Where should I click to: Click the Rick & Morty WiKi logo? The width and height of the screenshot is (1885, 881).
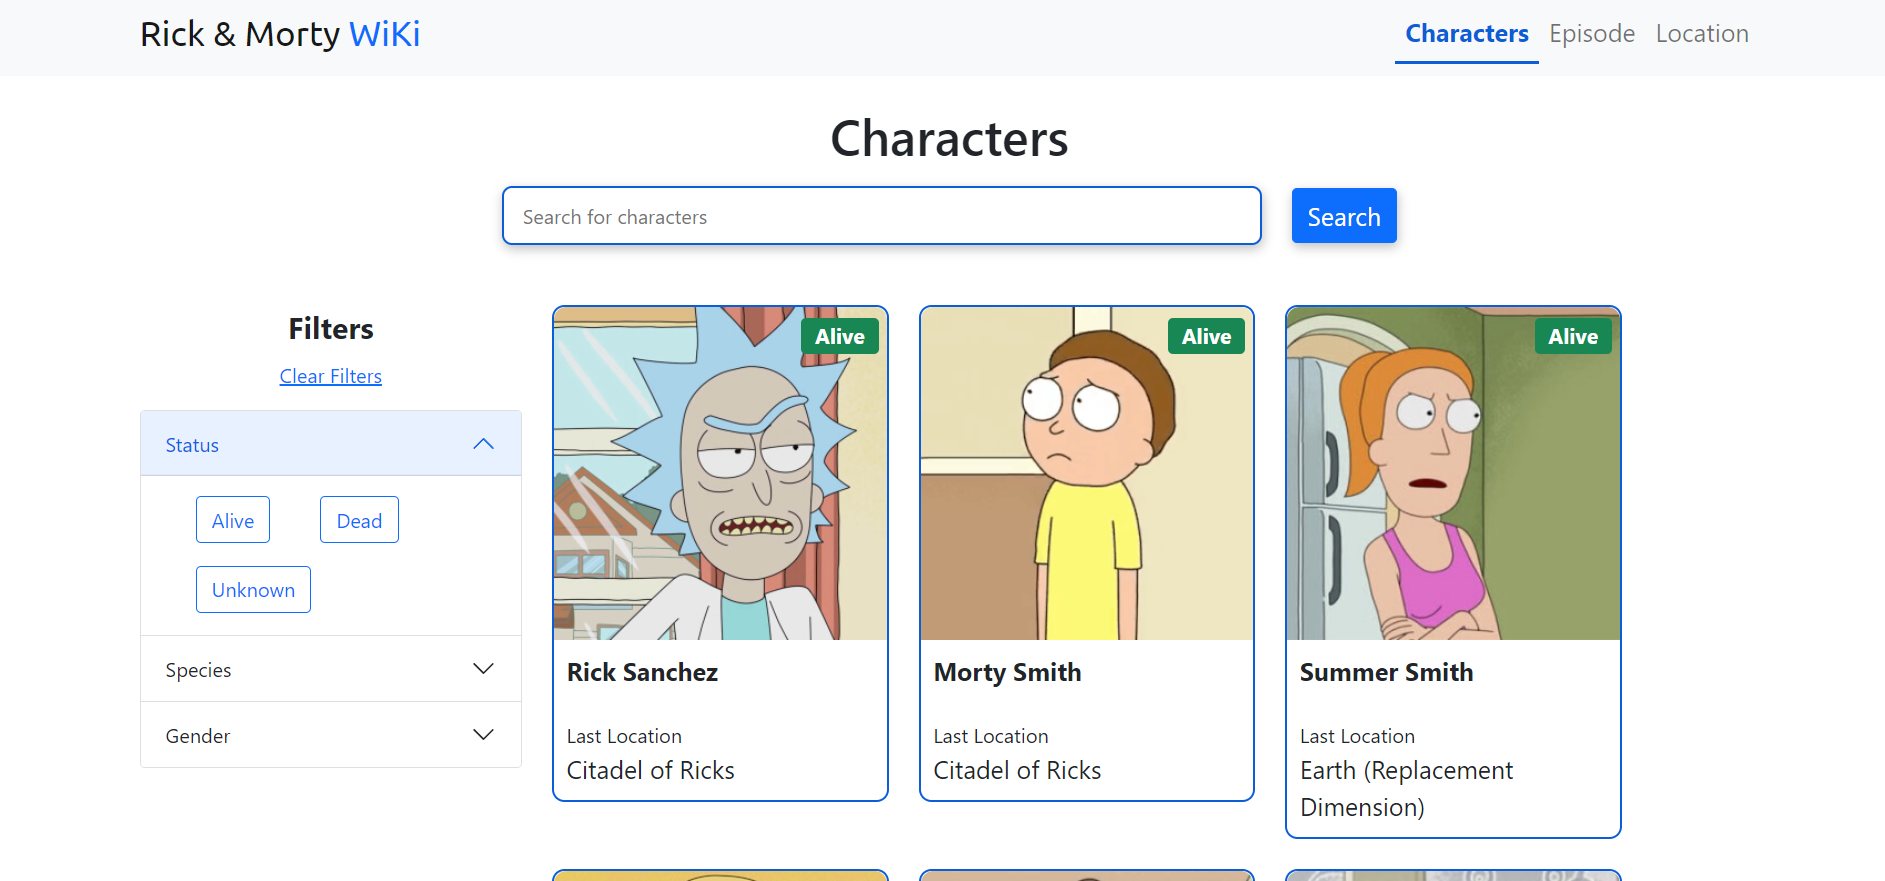click(280, 34)
